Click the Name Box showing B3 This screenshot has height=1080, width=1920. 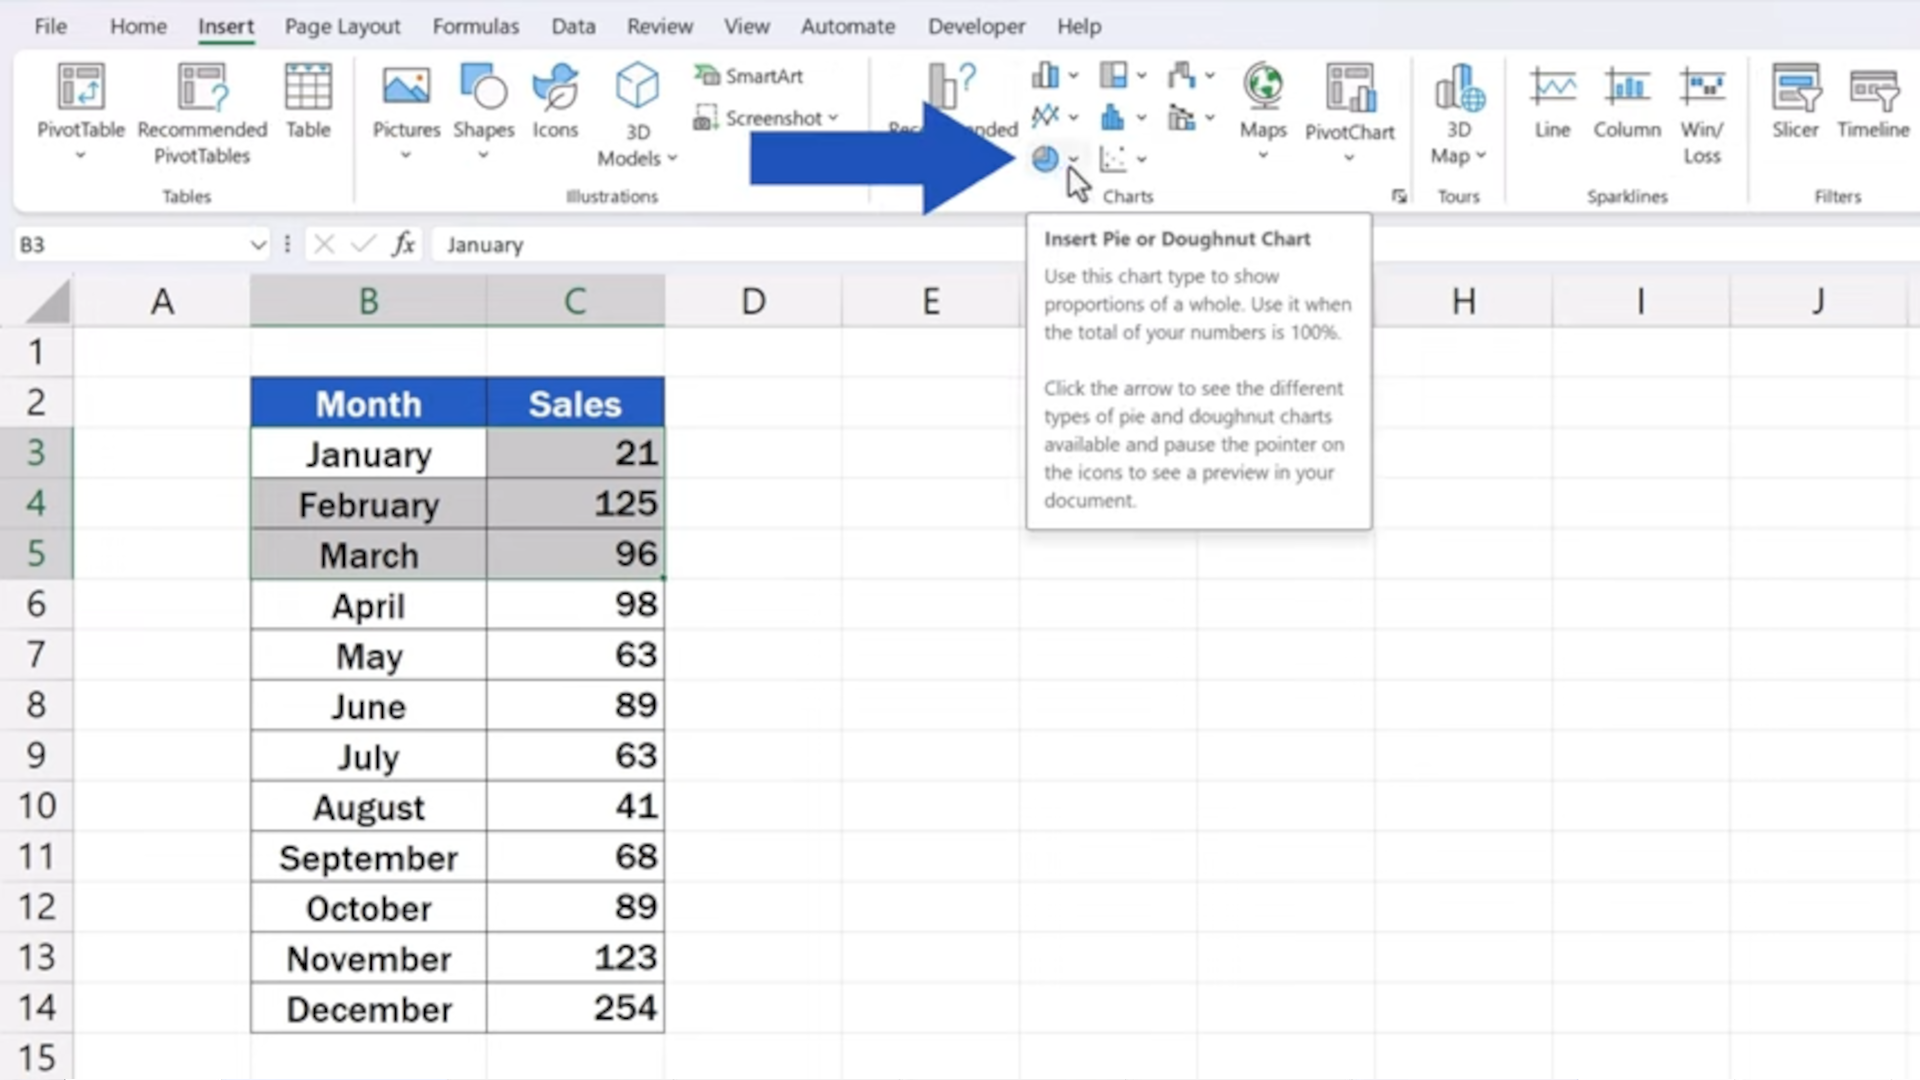(x=130, y=244)
